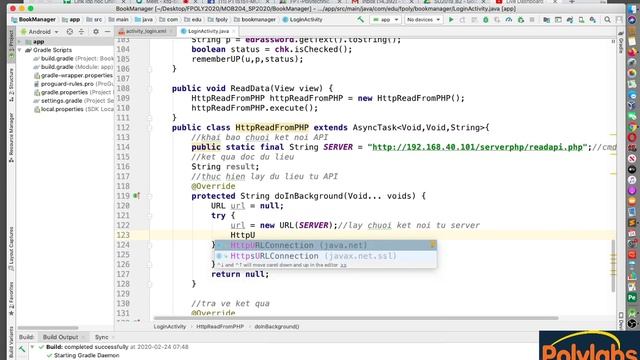Click the editor horizontal scrollbar
Viewport: 640px width, 360px height.
point(356,318)
